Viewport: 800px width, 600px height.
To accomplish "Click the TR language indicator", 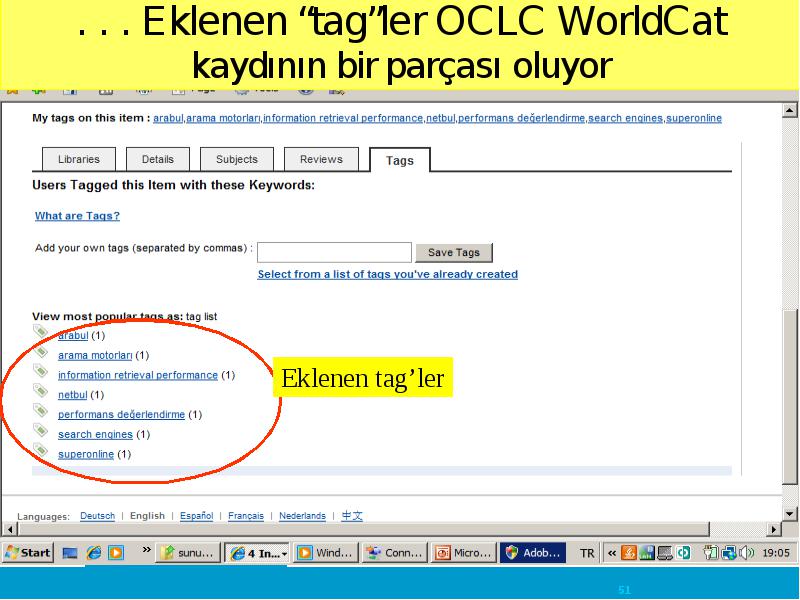I will pos(587,553).
